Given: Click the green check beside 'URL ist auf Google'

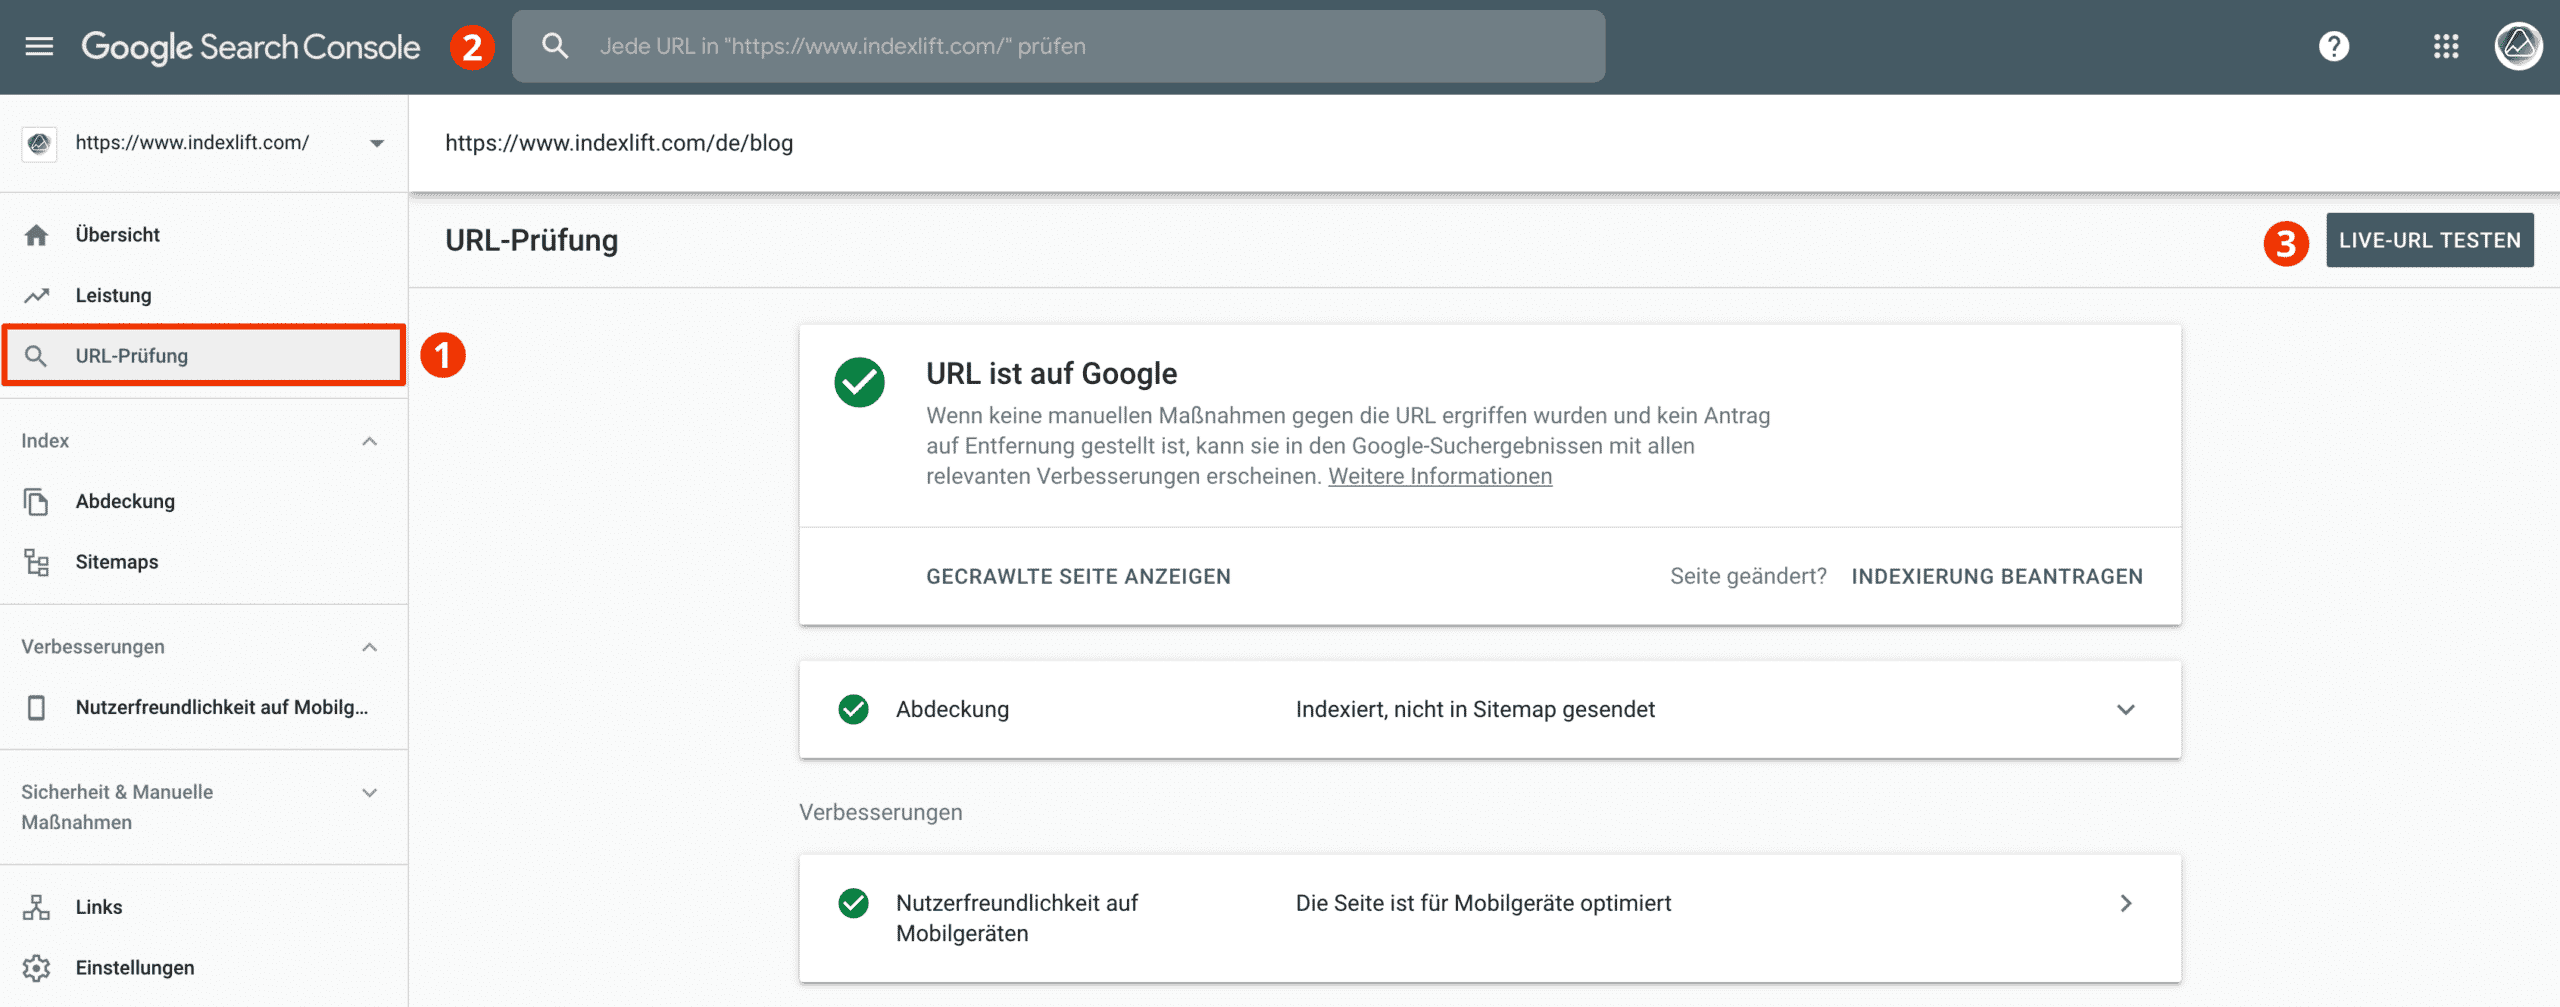Looking at the screenshot, I should click(859, 382).
